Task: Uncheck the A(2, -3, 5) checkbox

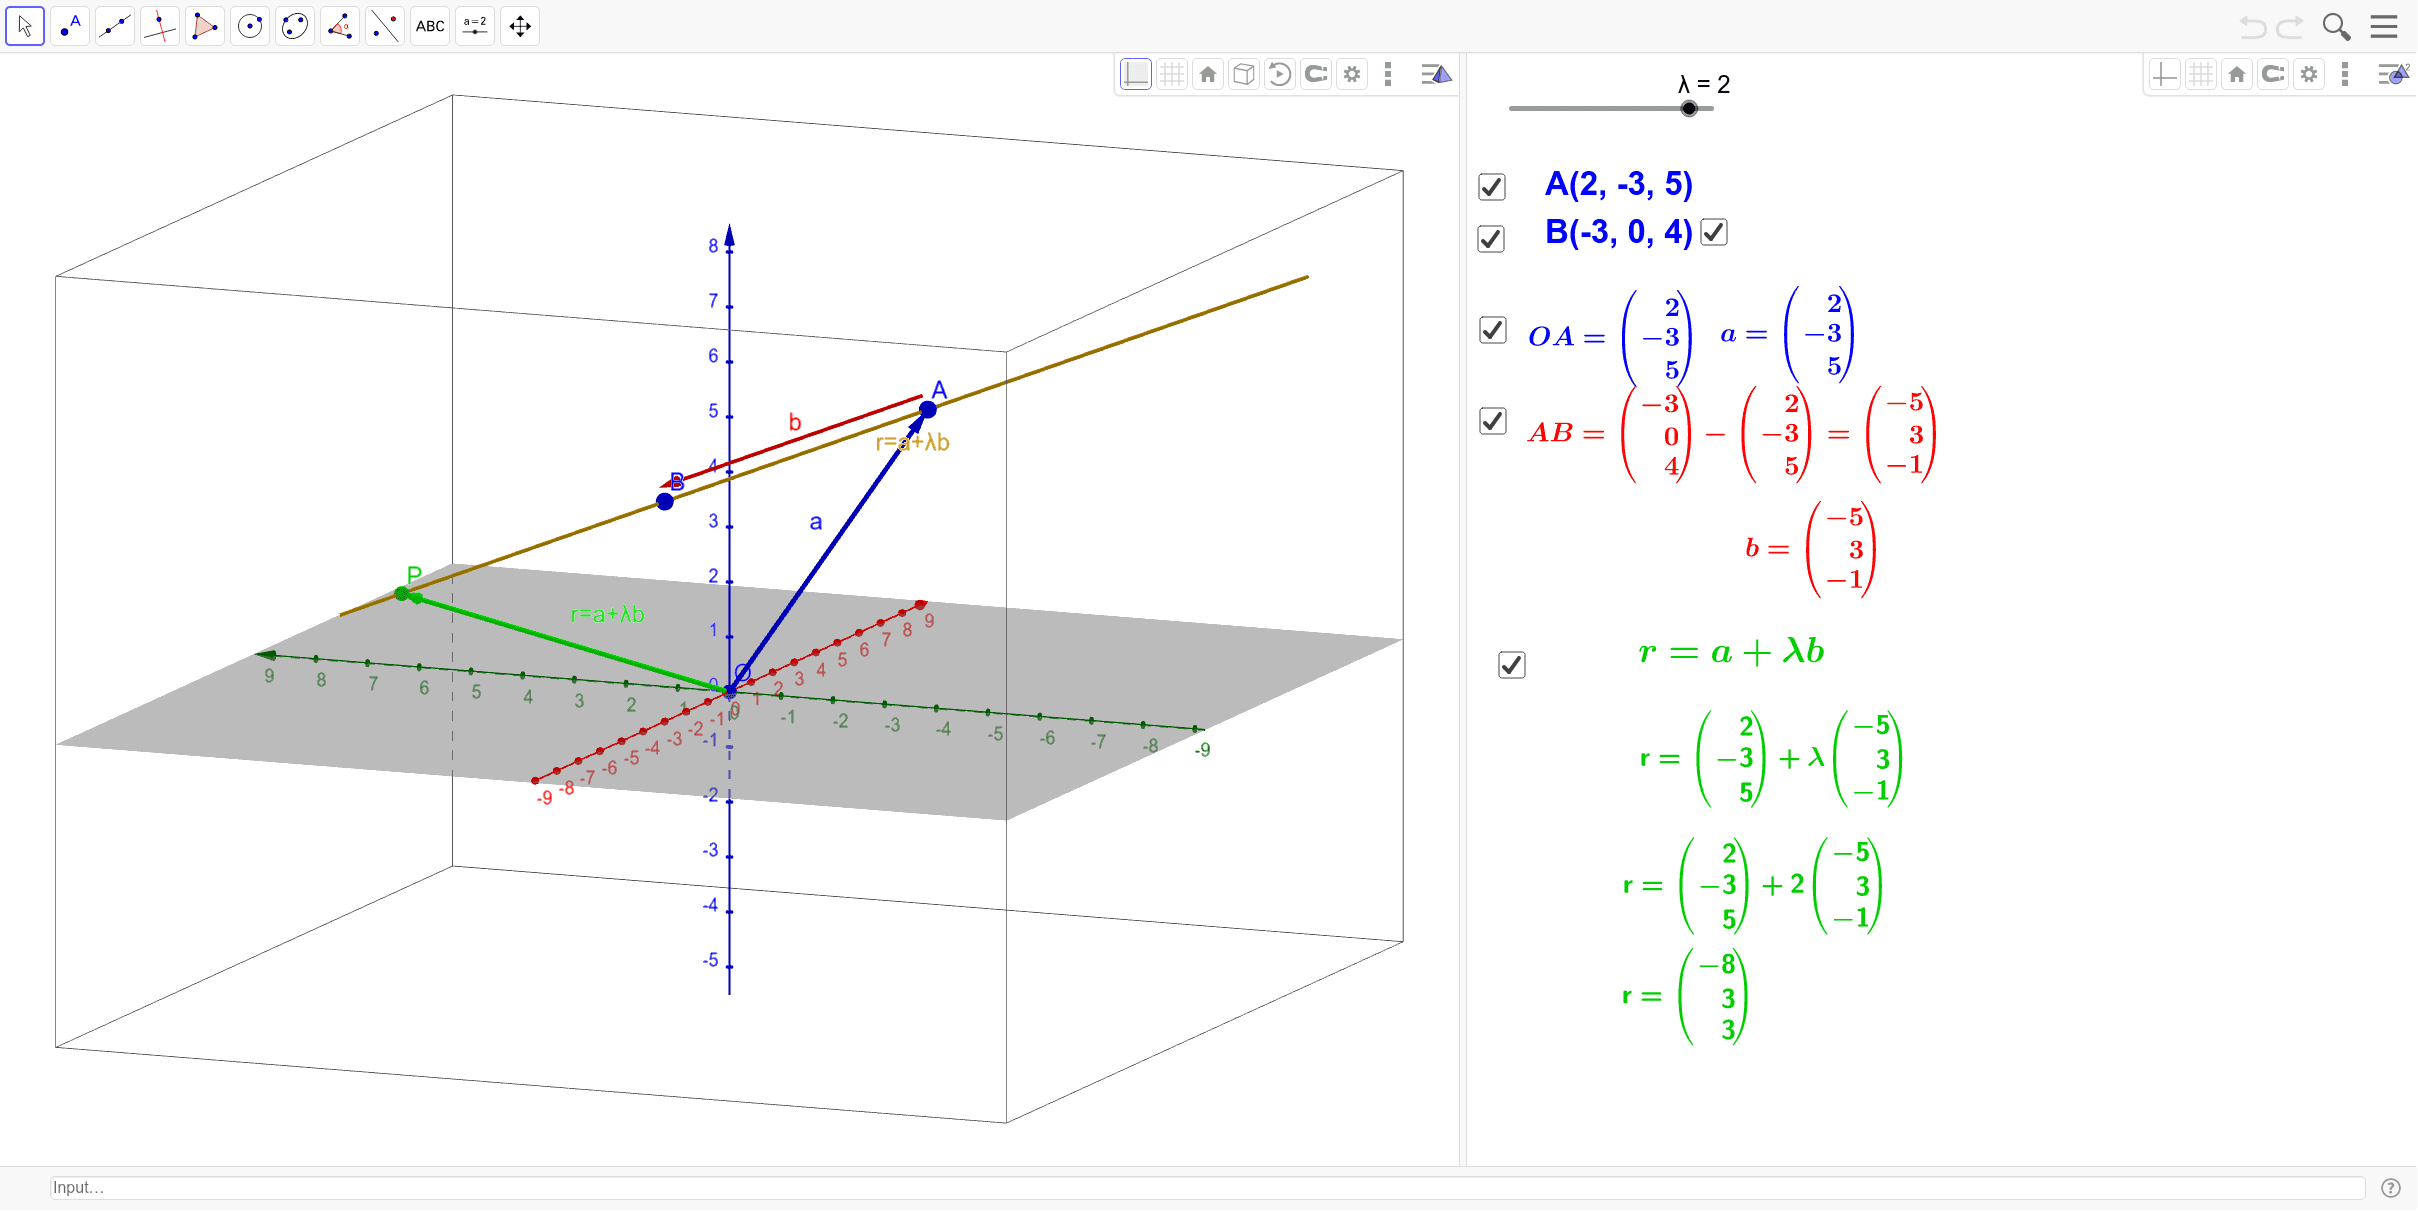Action: pos(1491,187)
